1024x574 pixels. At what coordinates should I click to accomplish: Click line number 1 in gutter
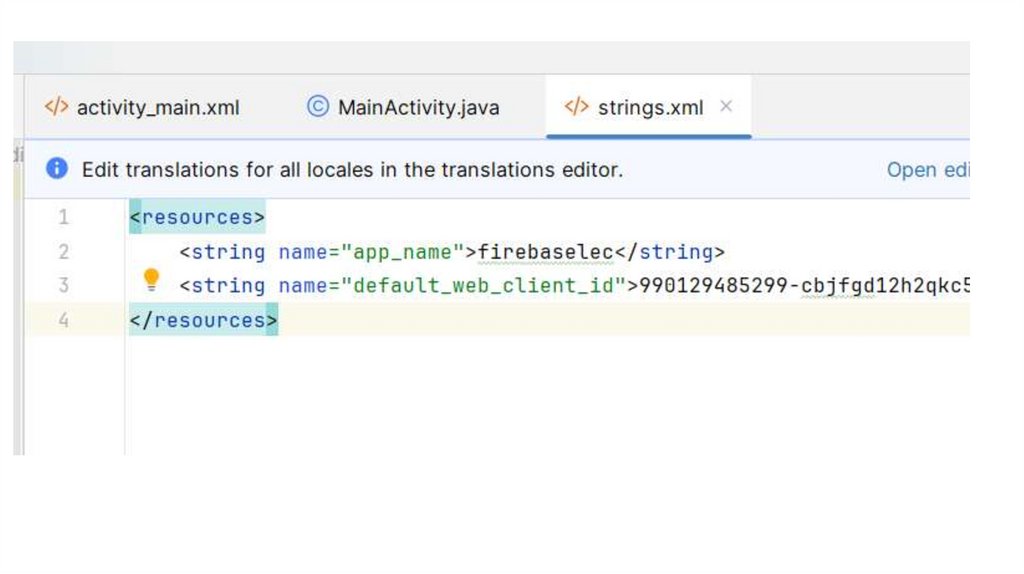(64, 217)
